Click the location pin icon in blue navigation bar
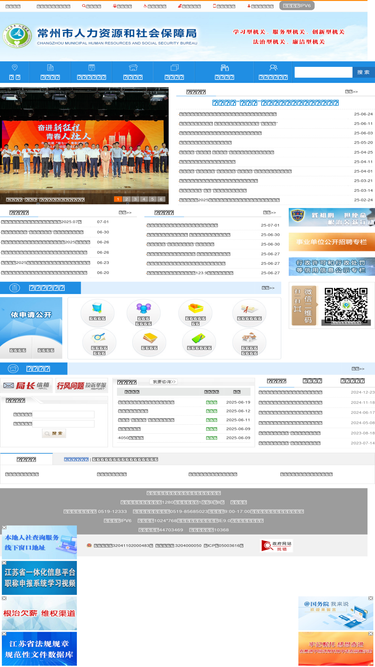This screenshot has width=375, height=667. coord(15,68)
